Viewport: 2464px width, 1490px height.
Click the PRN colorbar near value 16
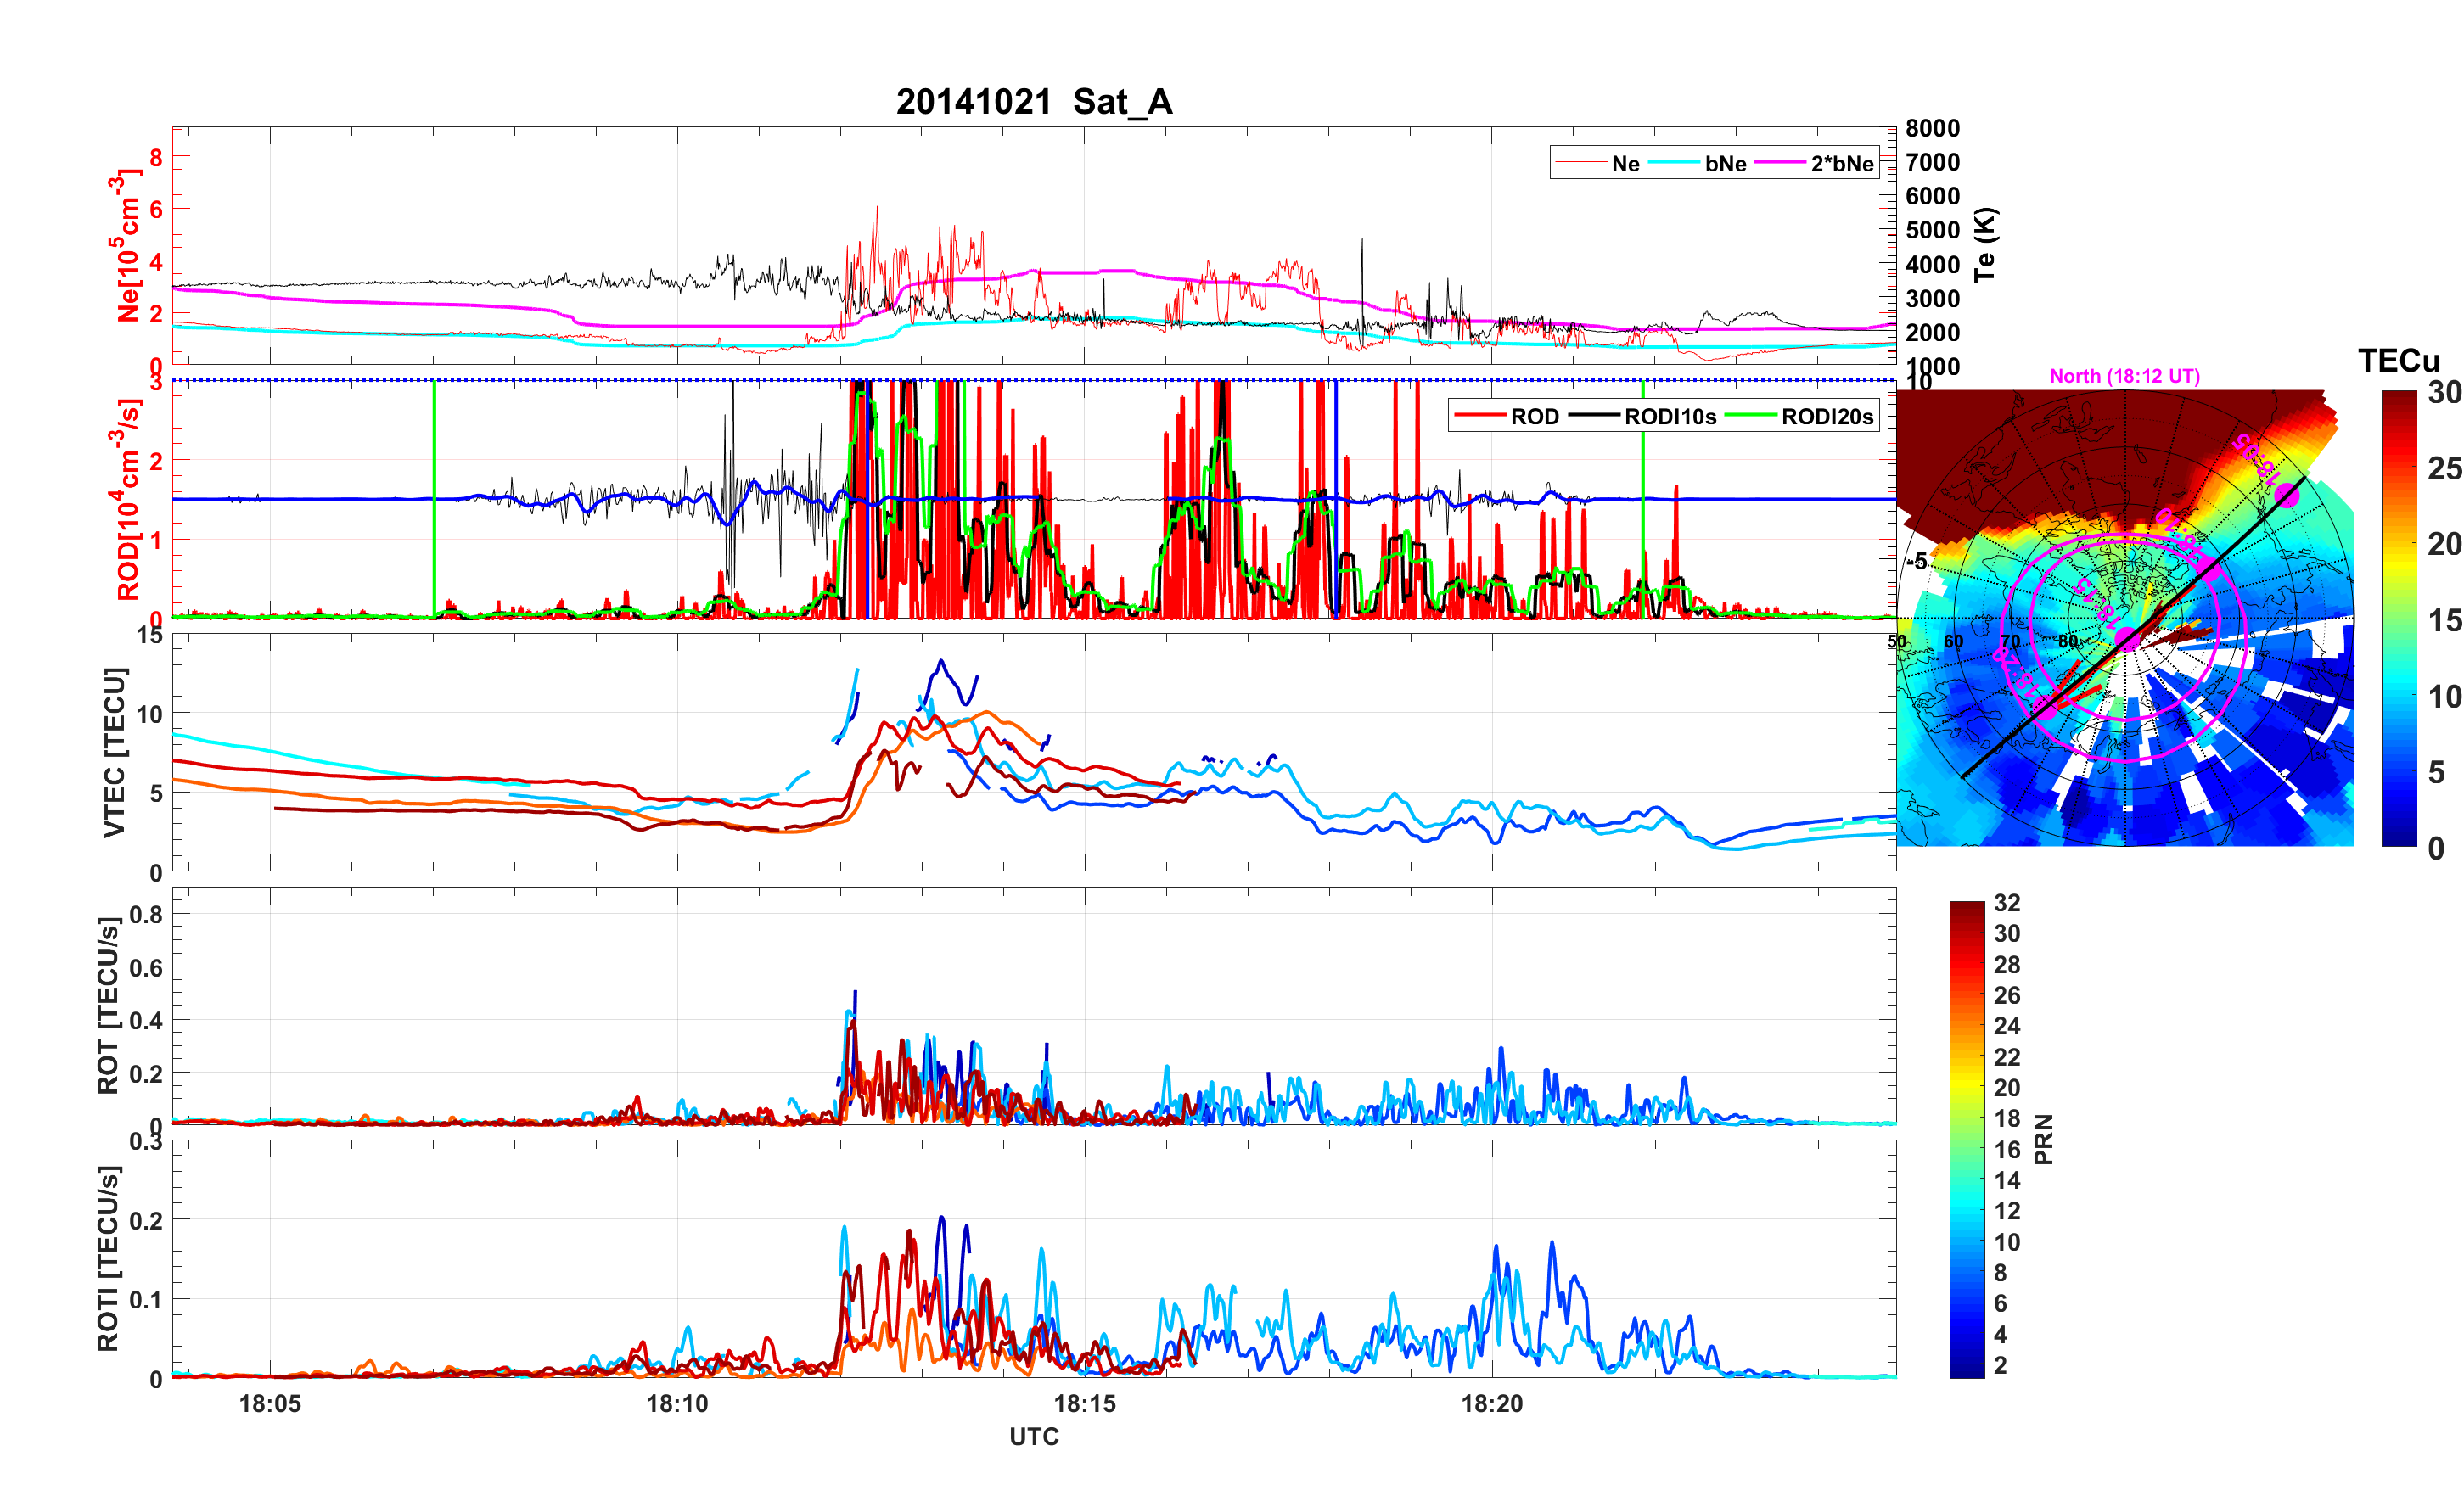(x=1967, y=1149)
